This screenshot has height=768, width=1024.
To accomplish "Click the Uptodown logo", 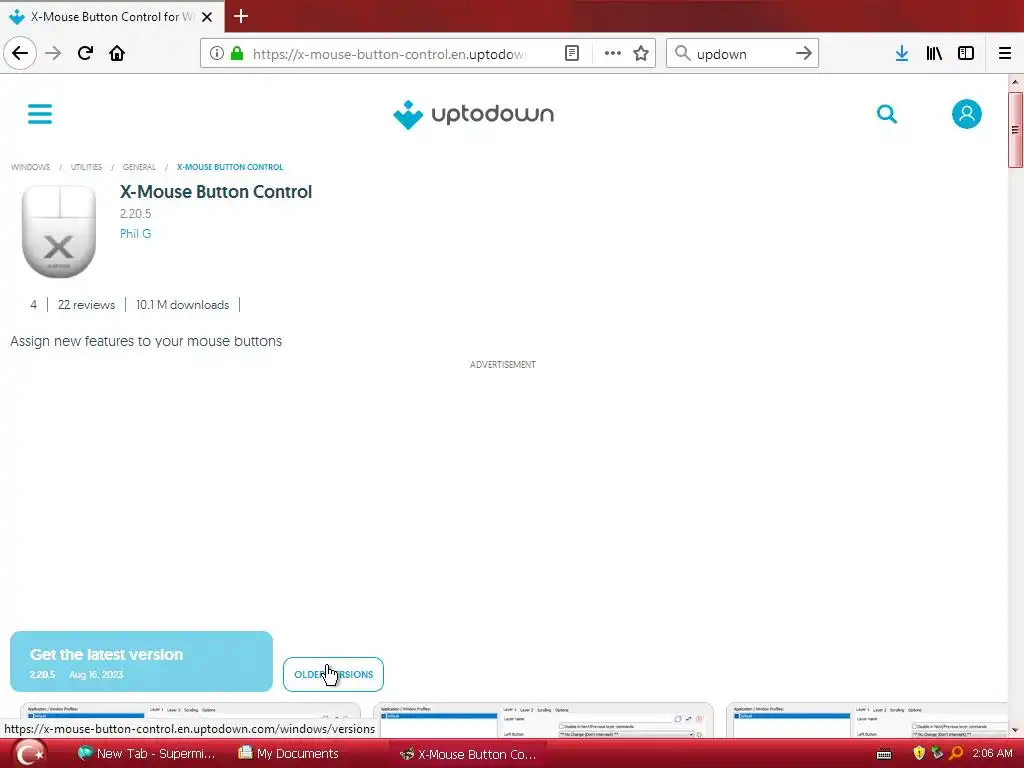I will click(473, 114).
